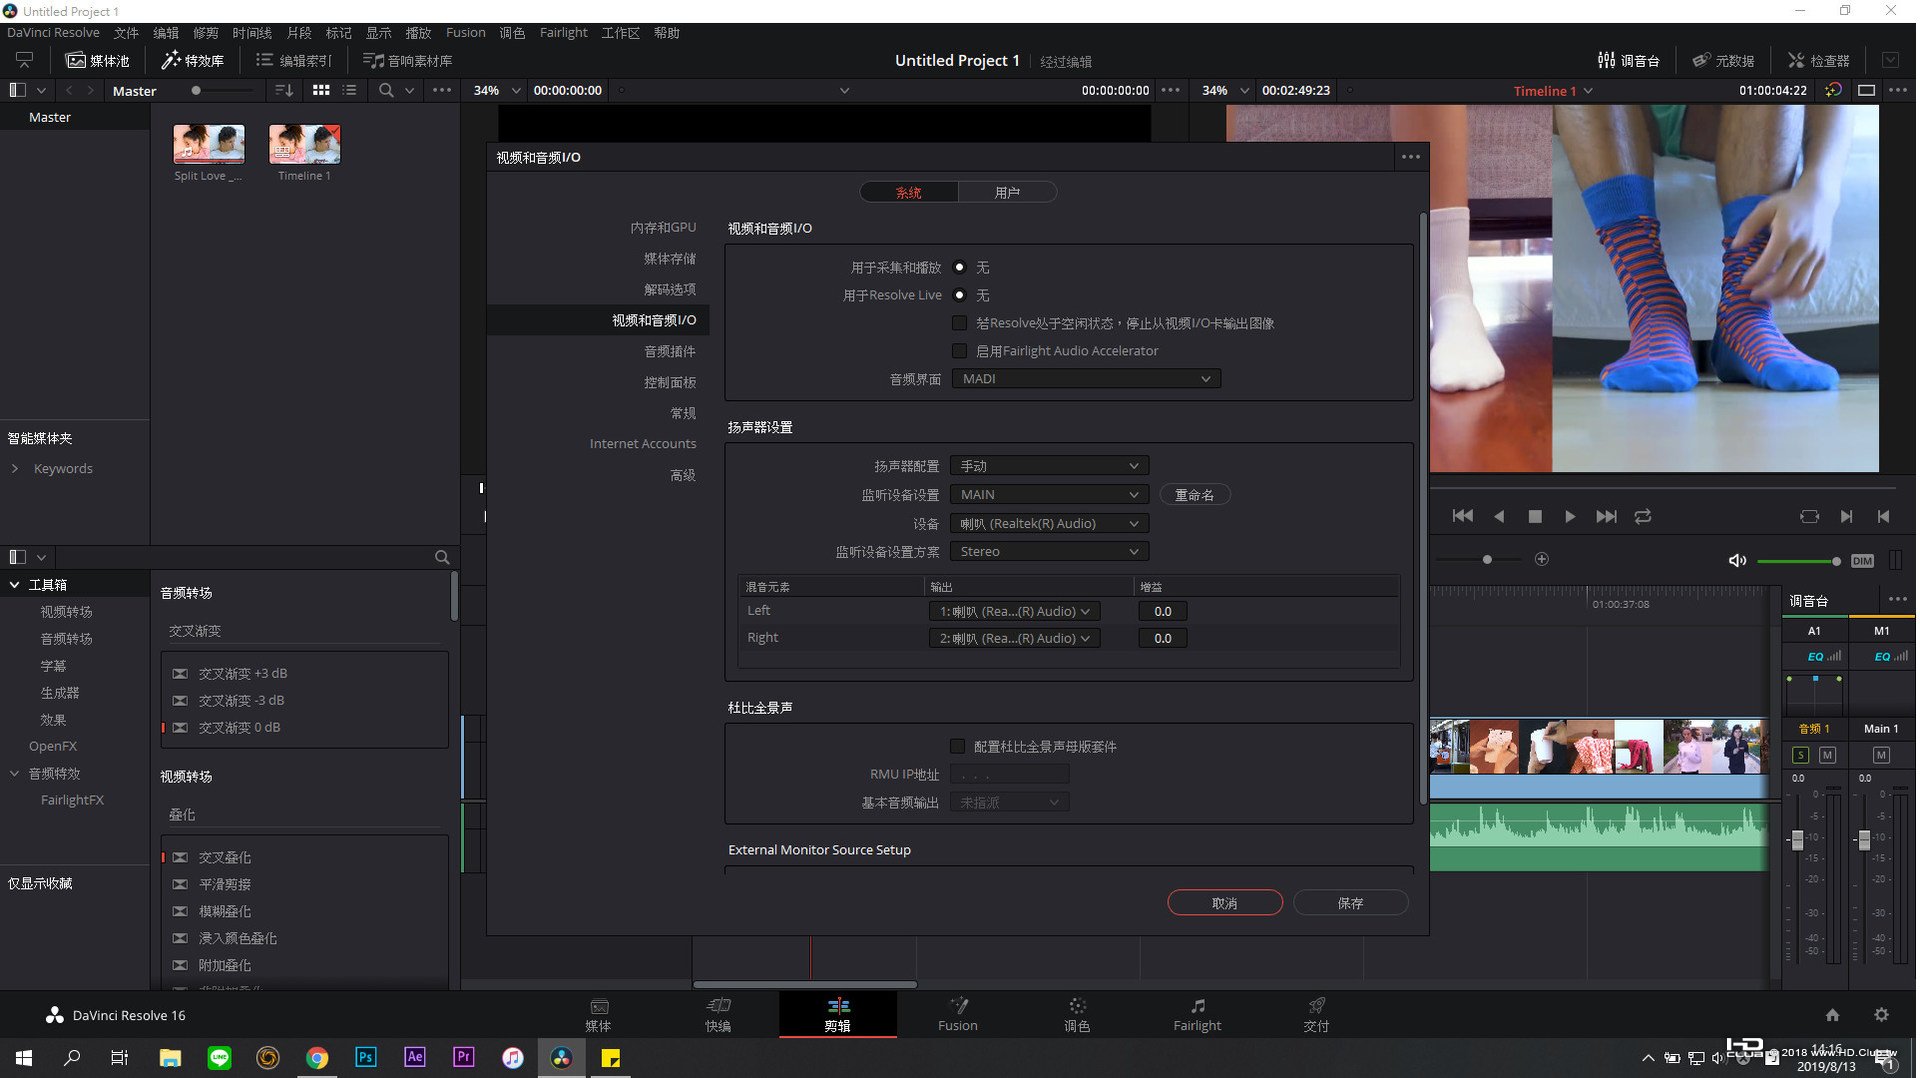Open the 设备 Realtek audio dropdown
The height and width of the screenshot is (1078, 1920).
tap(1049, 523)
